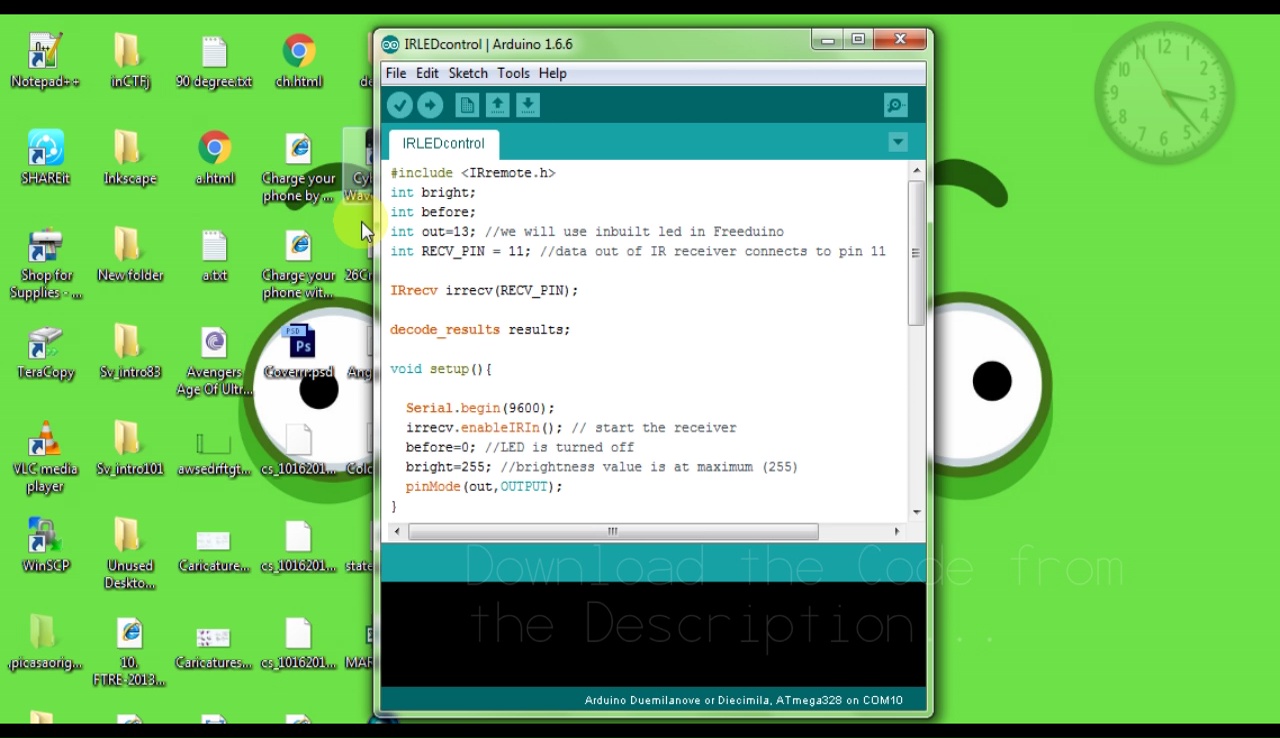Image resolution: width=1280 pixels, height=738 pixels.
Task: Click the 'IRrecv irrecv(RECV_PIN);' line
Action: (x=484, y=291)
